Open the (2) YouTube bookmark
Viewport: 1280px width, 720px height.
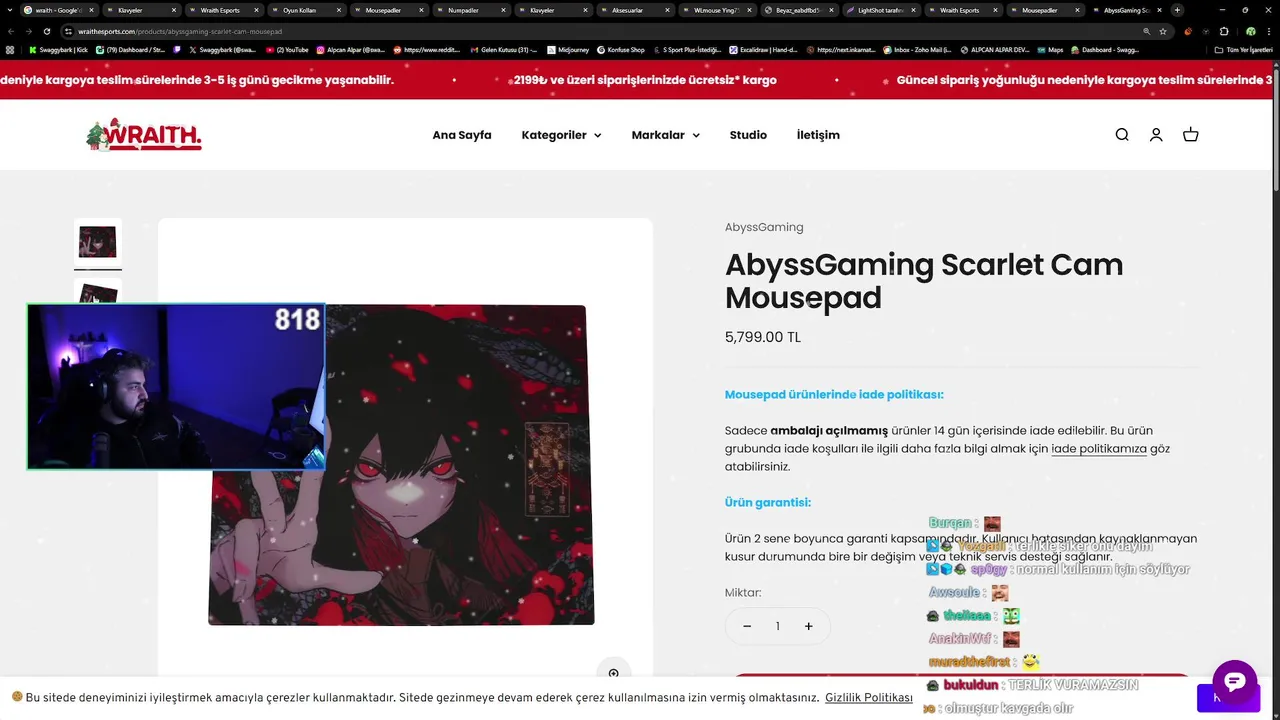pyautogui.click(x=288, y=49)
